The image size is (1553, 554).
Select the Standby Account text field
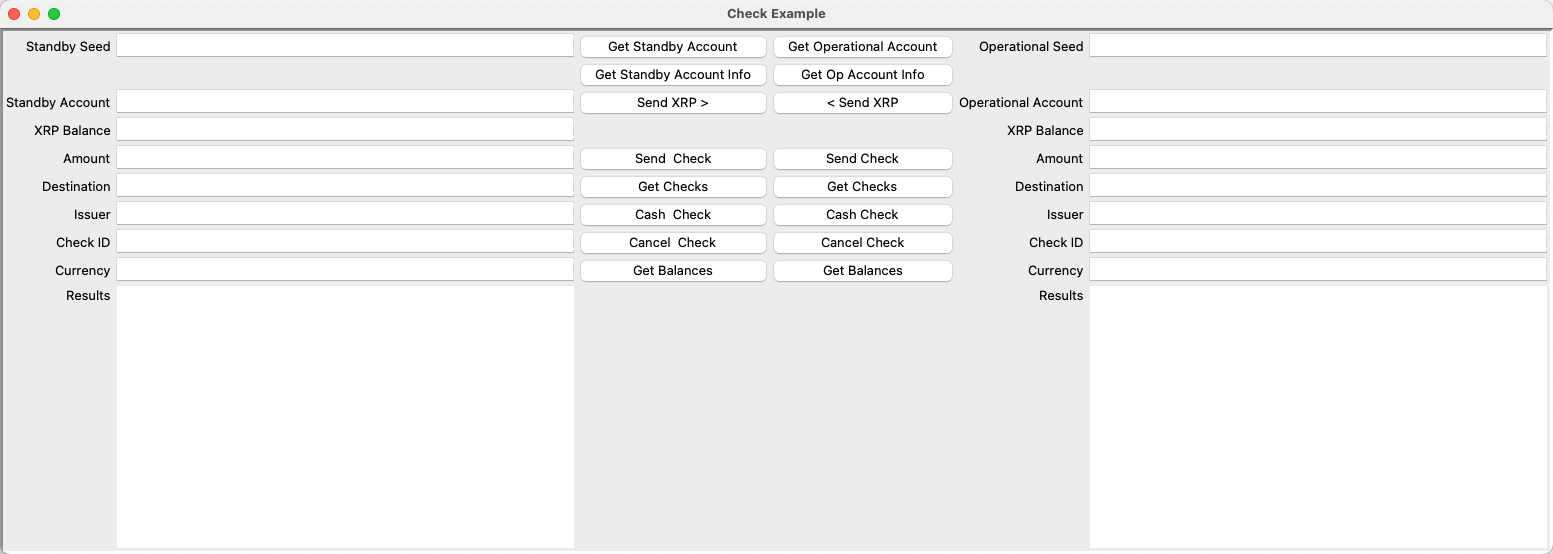click(x=345, y=102)
